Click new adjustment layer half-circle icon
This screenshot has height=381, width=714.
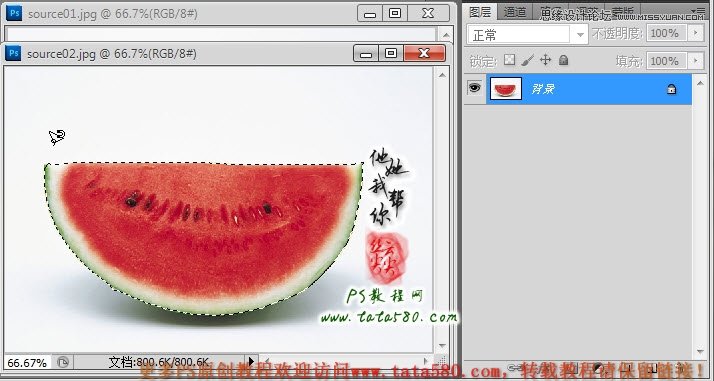(599, 367)
